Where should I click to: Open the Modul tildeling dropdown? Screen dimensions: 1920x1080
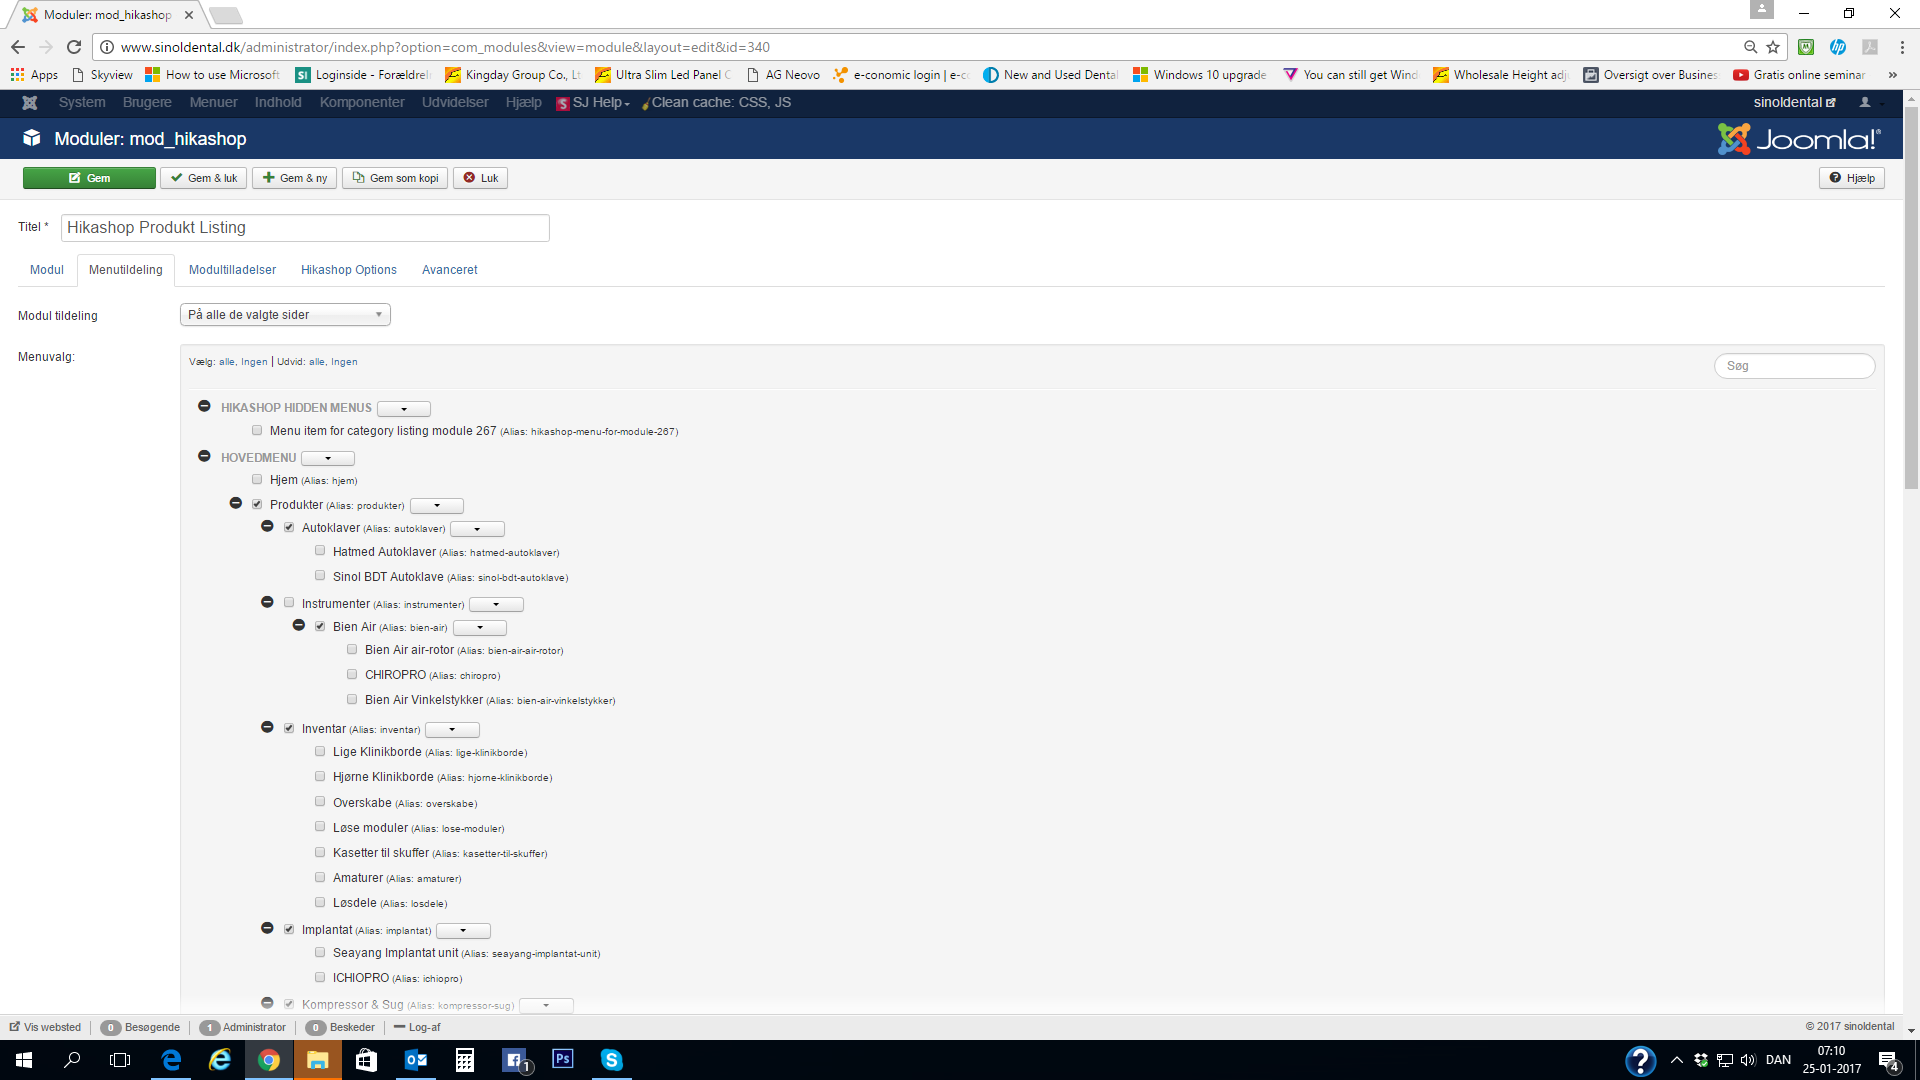point(285,315)
